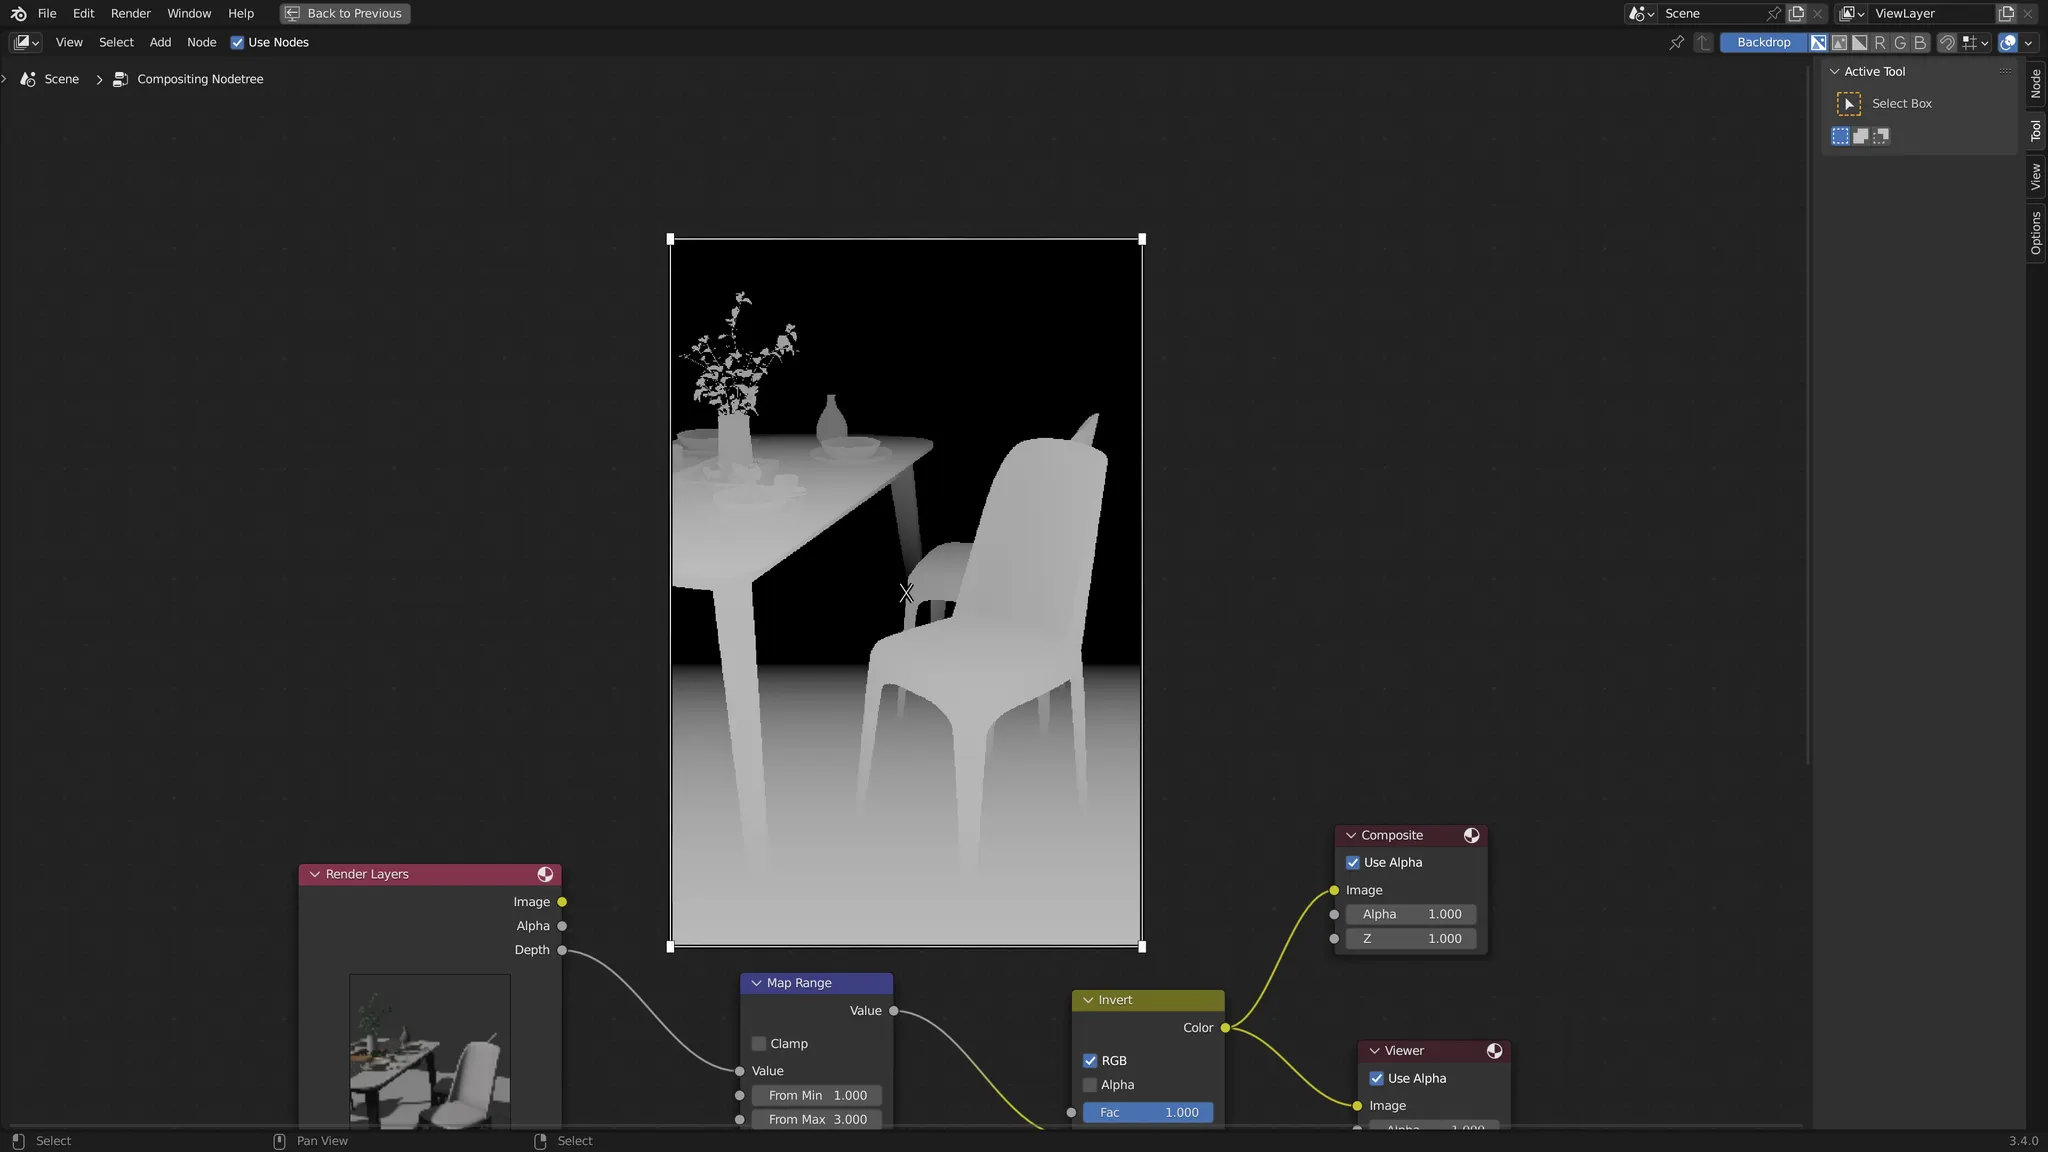
Task: Show the red channel only with R
Action: (1880, 43)
